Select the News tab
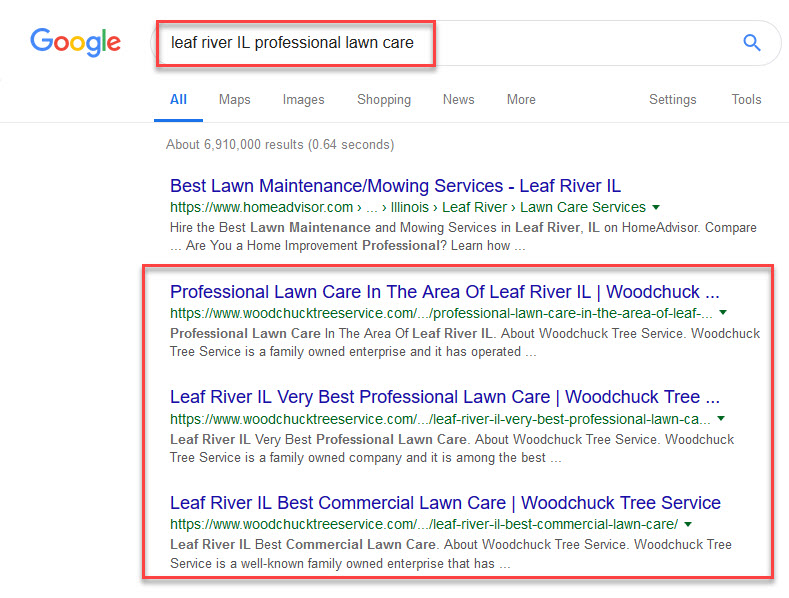 pos(458,100)
